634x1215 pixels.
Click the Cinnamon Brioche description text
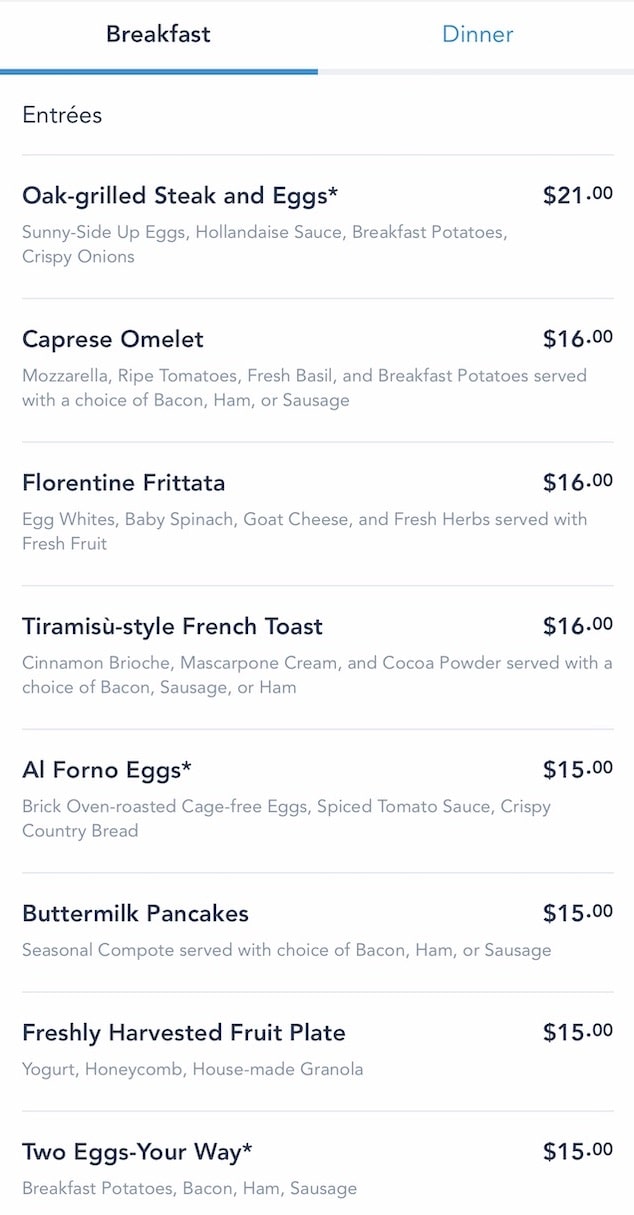(x=317, y=675)
